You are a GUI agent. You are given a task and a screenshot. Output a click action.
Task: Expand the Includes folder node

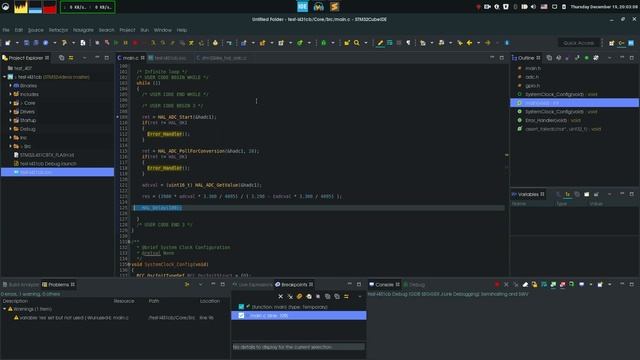pyautogui.click(x=11, y=94)
